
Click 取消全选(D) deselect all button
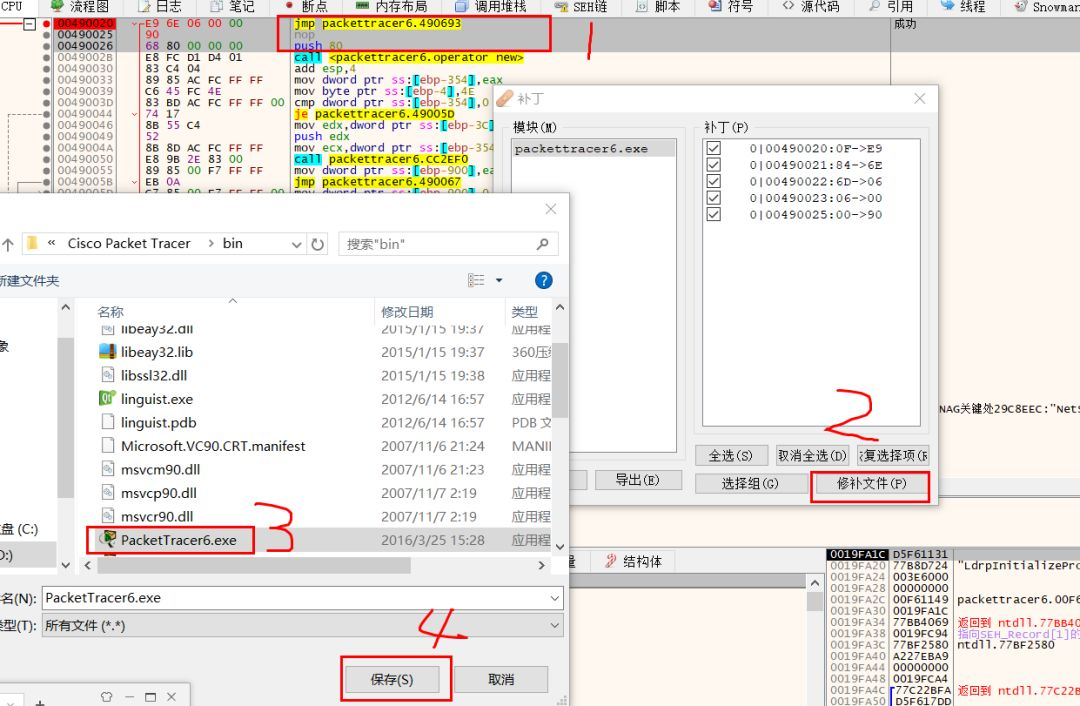[x=811, y=455]
